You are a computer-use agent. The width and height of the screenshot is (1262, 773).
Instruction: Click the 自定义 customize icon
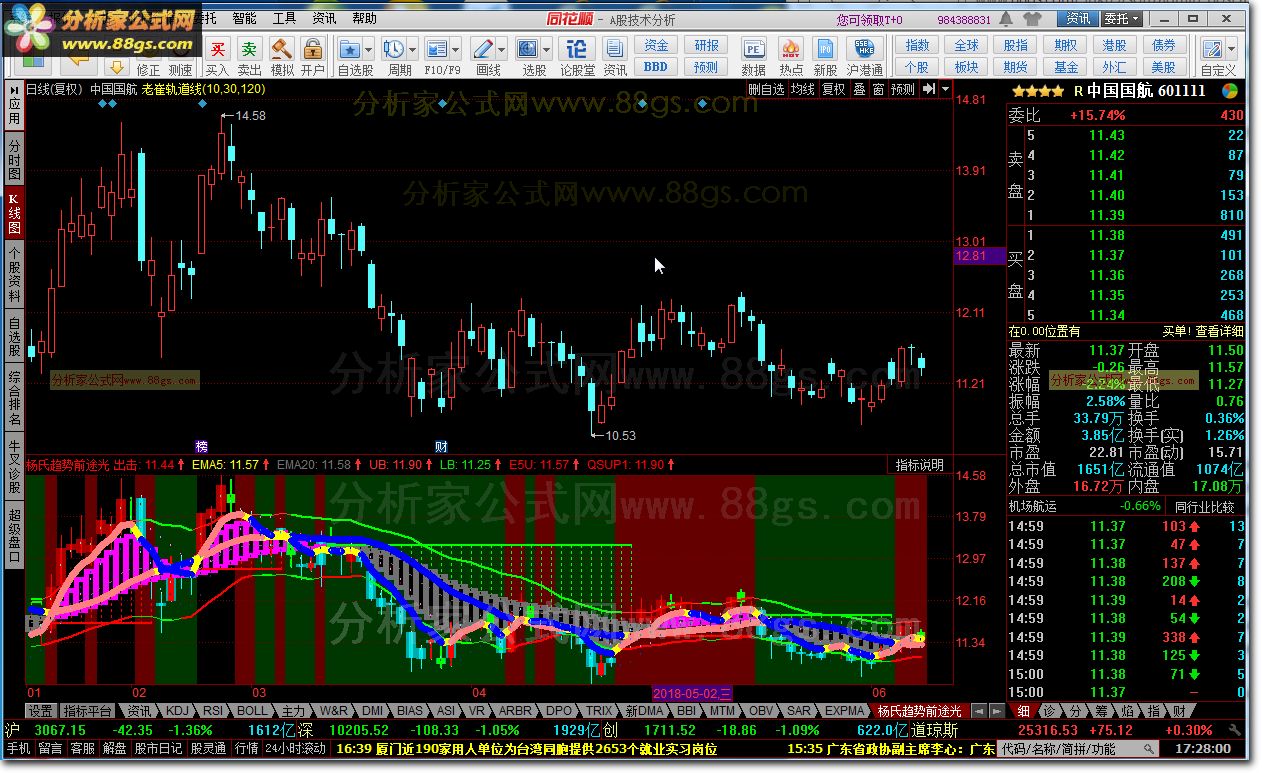tap(1211, 49)
